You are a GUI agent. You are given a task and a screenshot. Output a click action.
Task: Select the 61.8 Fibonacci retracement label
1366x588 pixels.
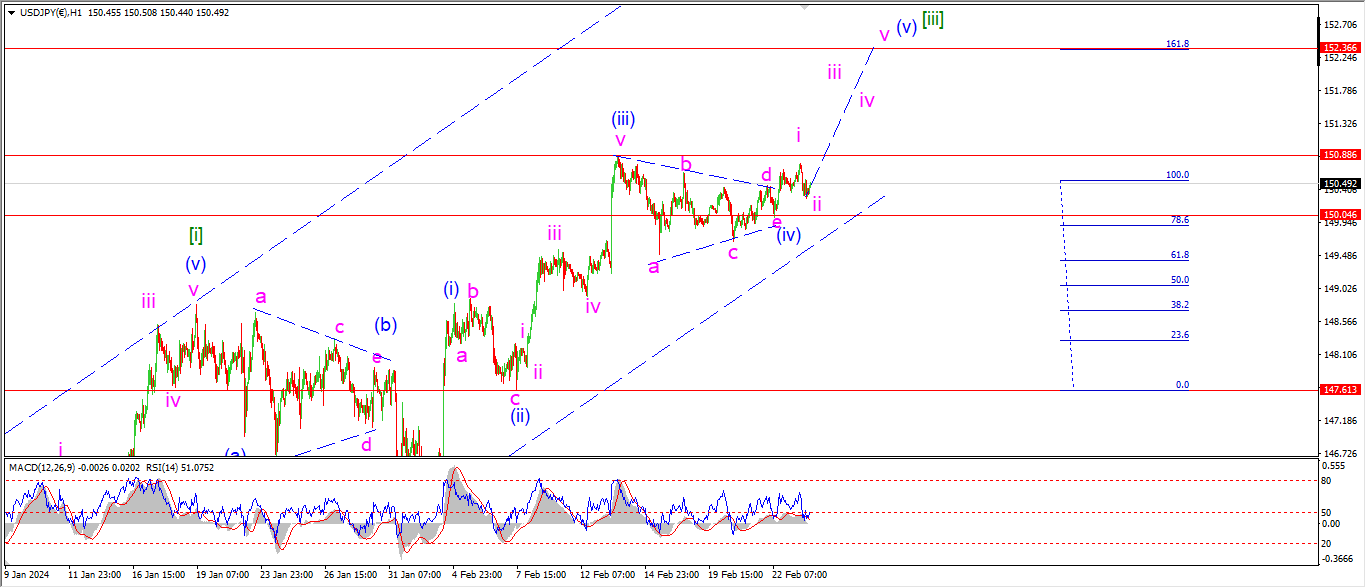[1179, 255]
